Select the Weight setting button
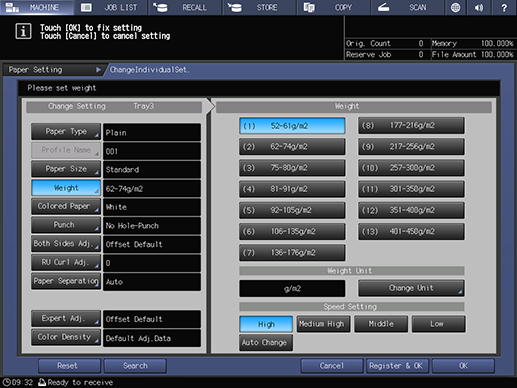 pos(66,188)
